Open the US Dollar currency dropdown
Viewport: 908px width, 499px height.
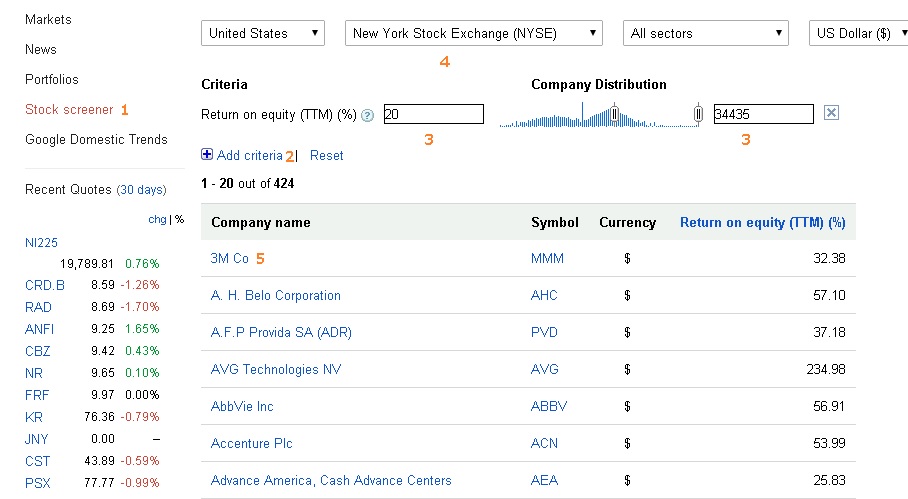pos(857,33)
